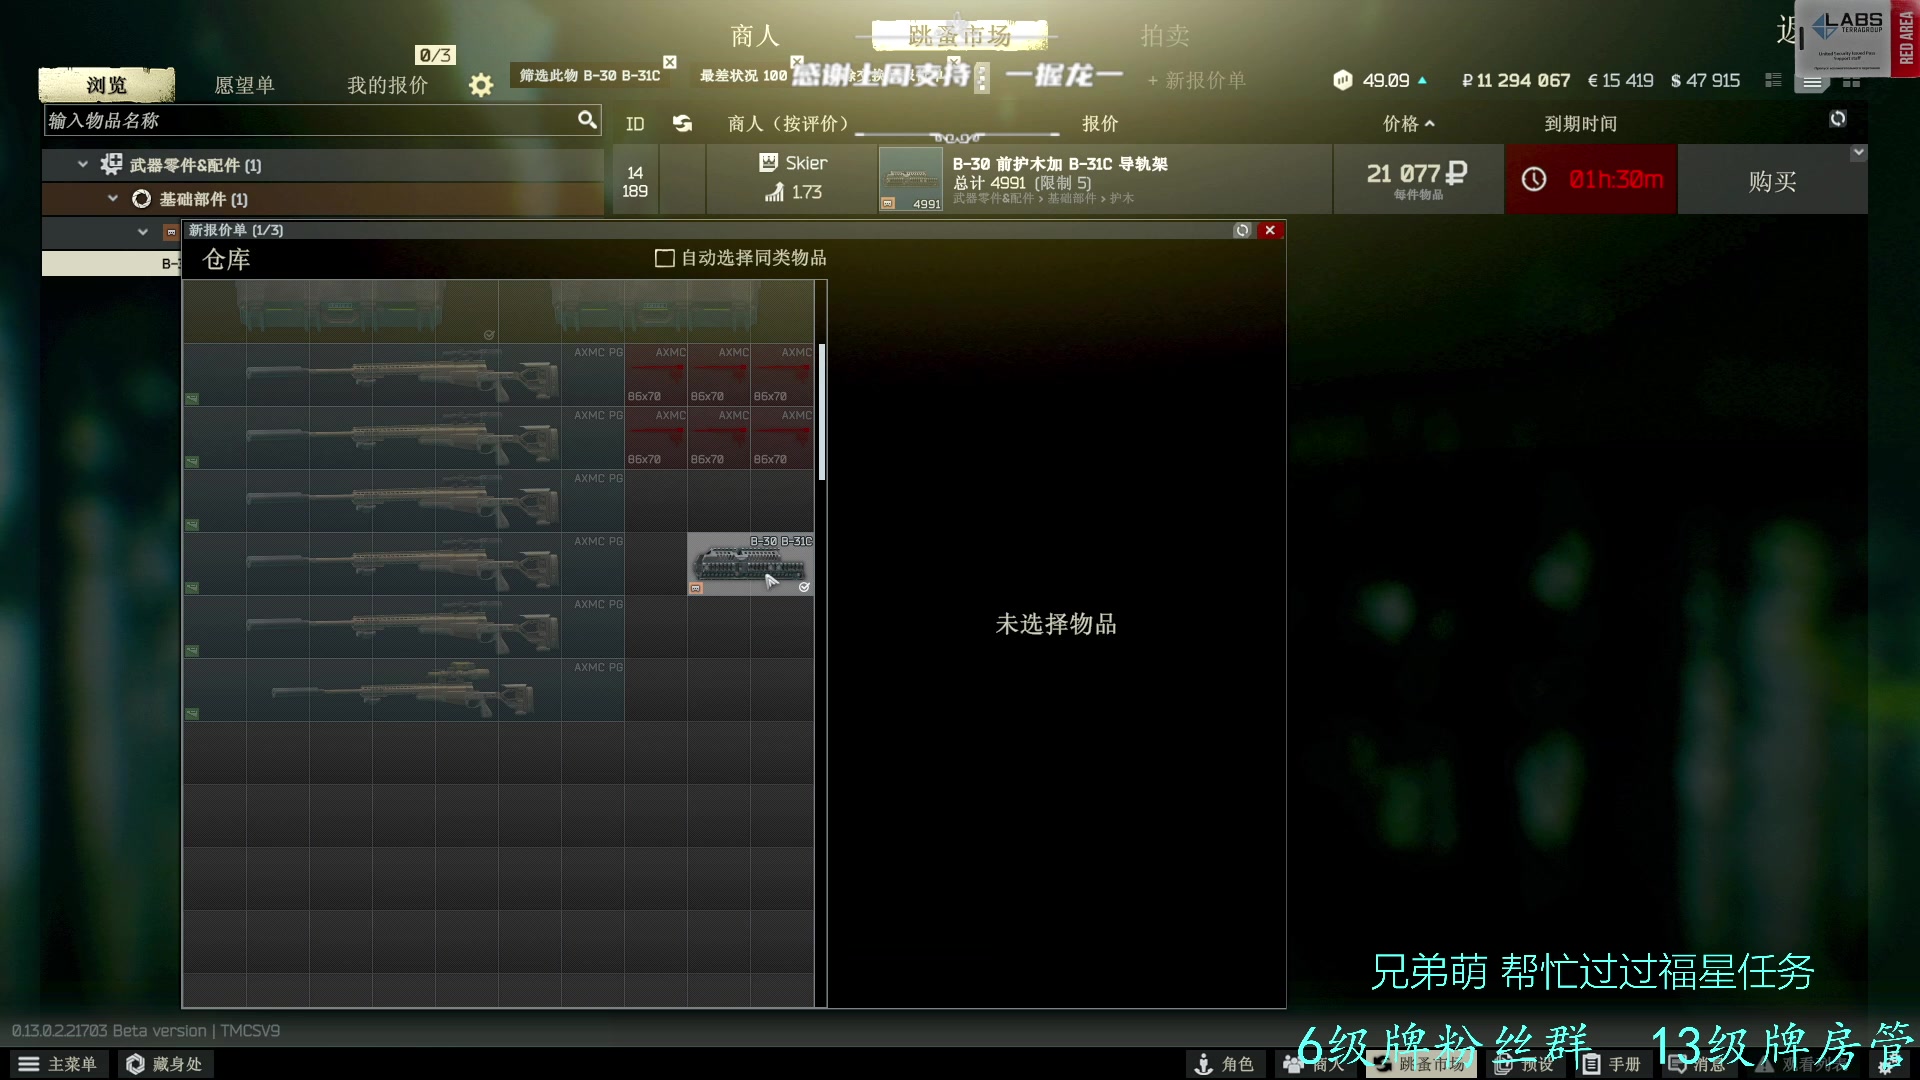Viewport: 1920px width, 1080px height.
Task: Collapse the third-level category chevron below 基础部件
Action: (143, 232)
